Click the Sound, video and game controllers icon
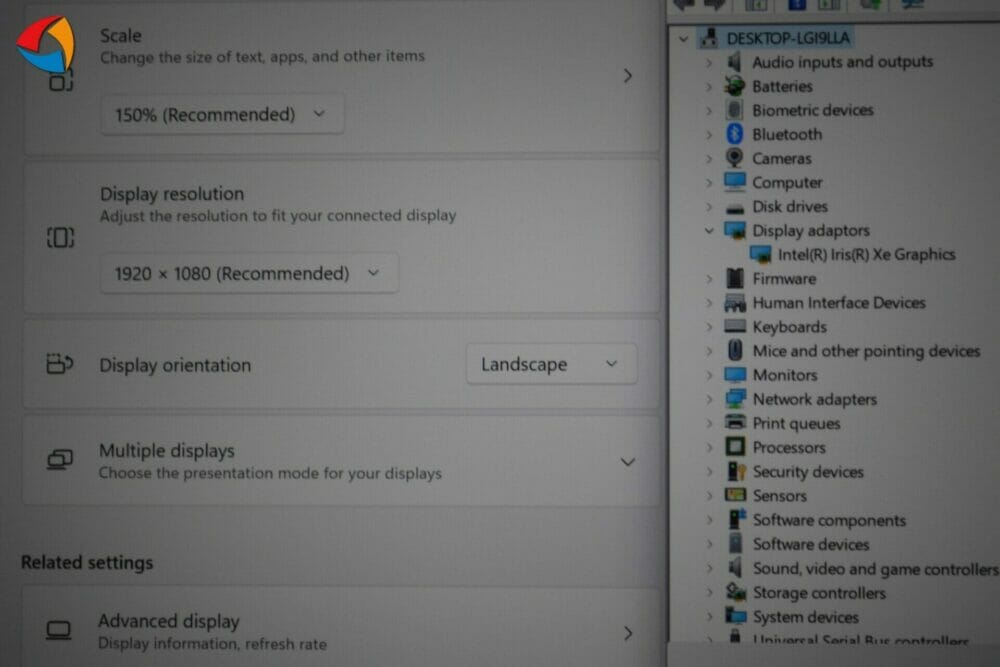This screenshot has width=1000, height=667. pos(735,568)
